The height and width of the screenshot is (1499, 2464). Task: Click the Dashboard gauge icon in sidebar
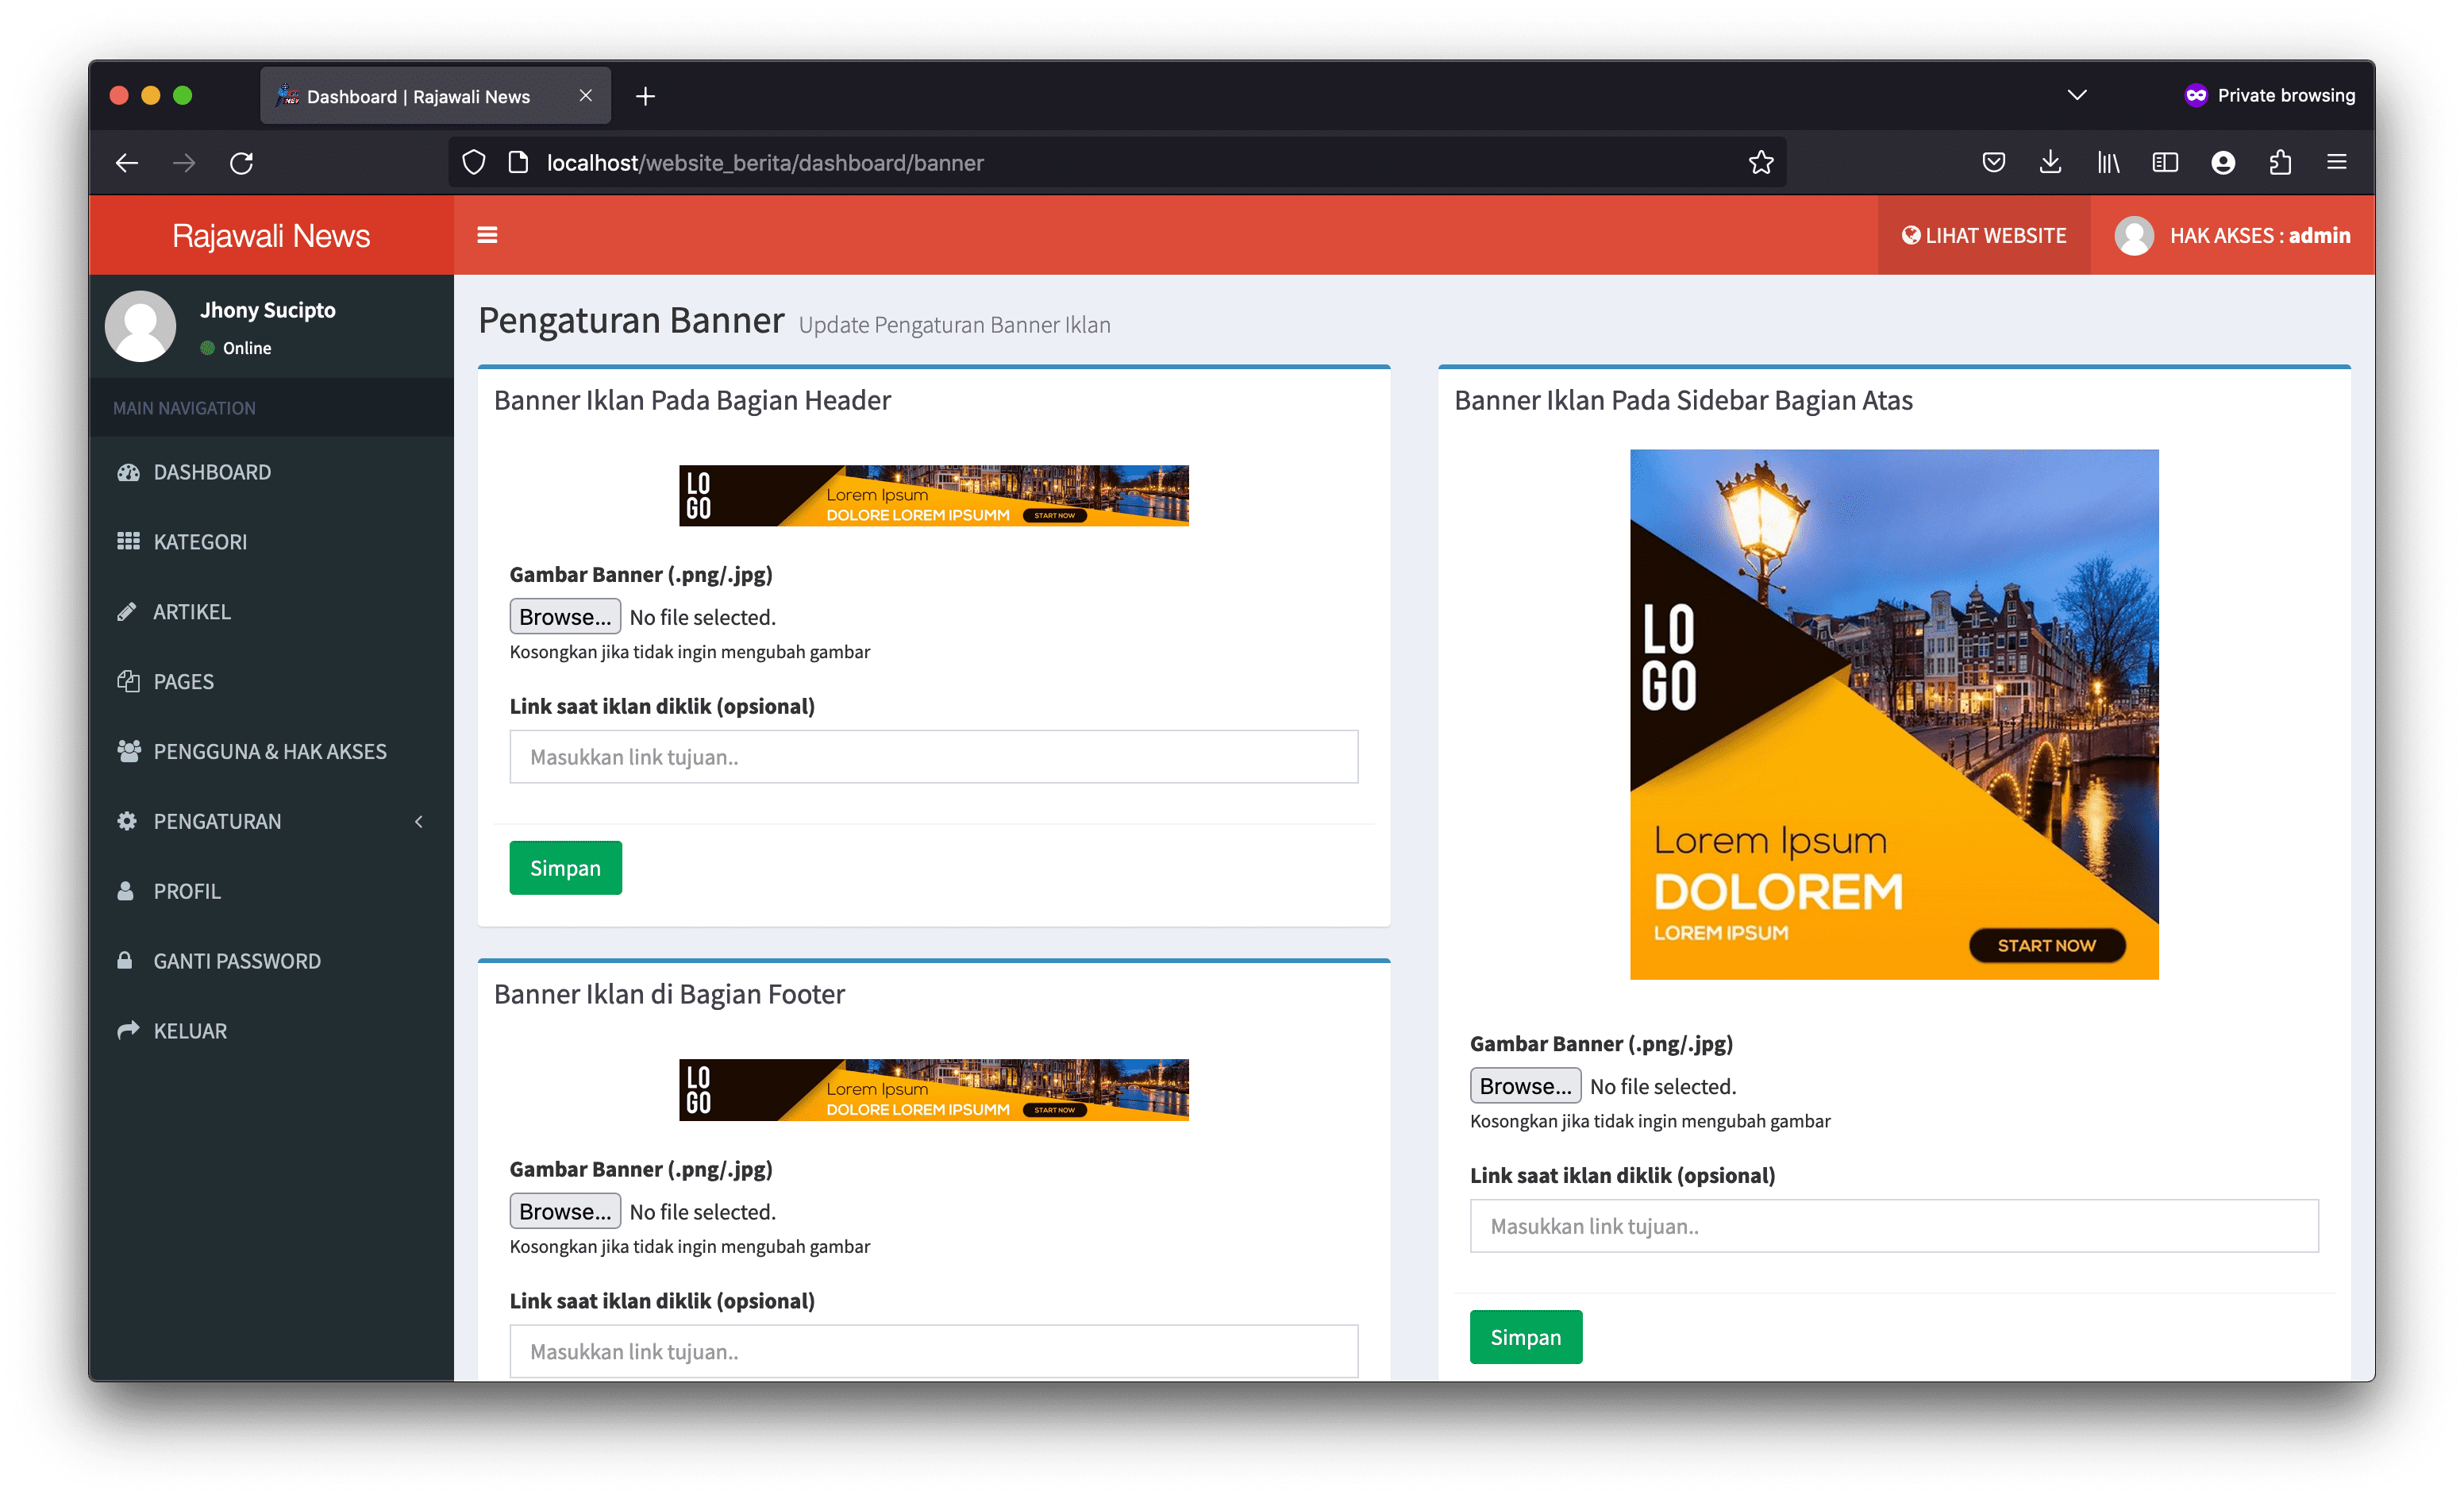[x=128, y=472]
